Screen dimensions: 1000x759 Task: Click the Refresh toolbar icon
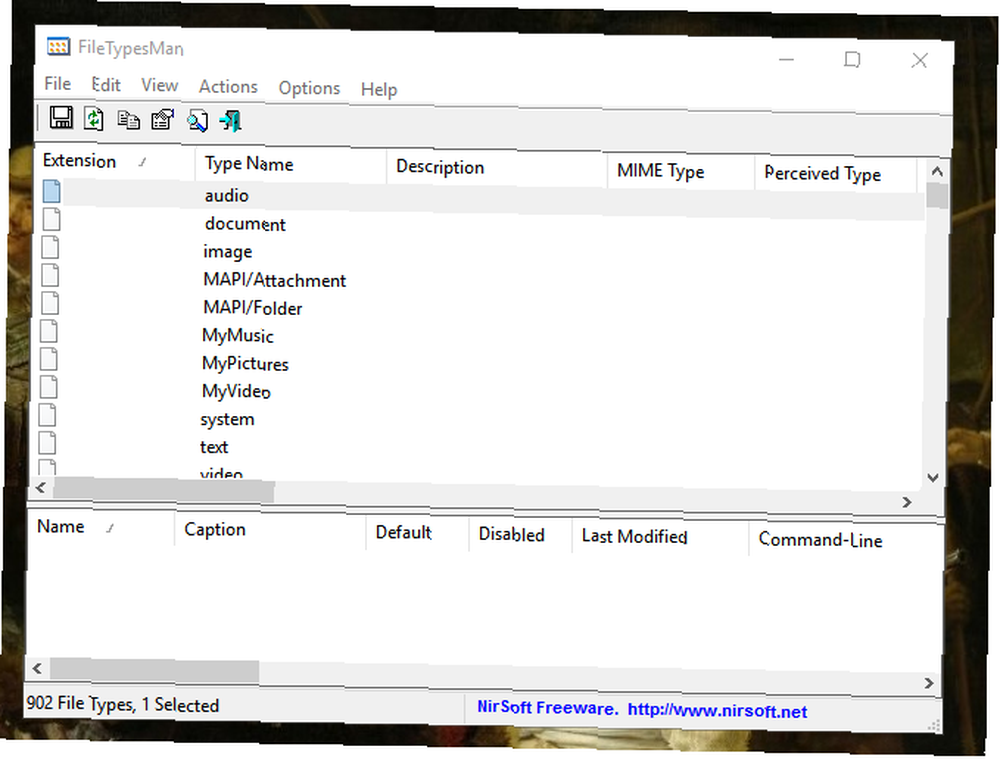(94, 119)
